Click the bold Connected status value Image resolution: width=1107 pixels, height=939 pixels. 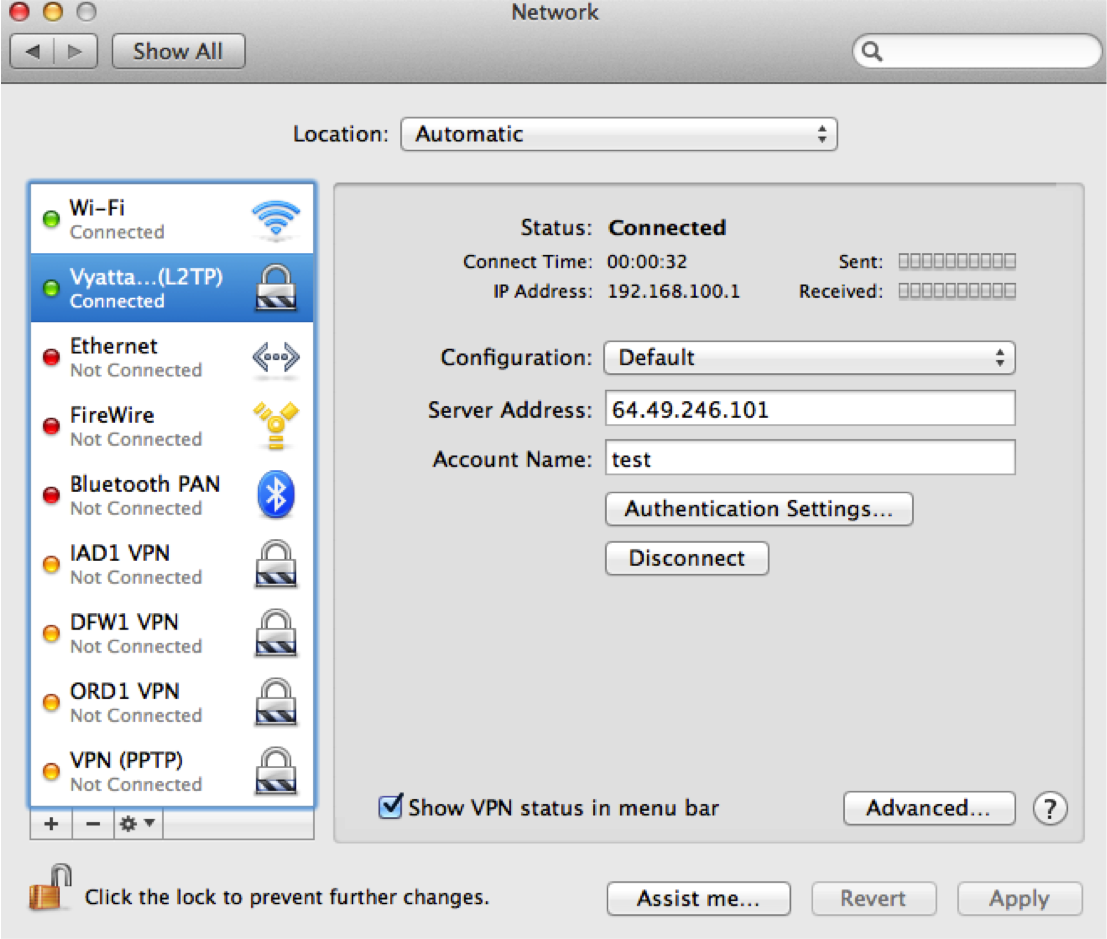click(x=667, y=228)
